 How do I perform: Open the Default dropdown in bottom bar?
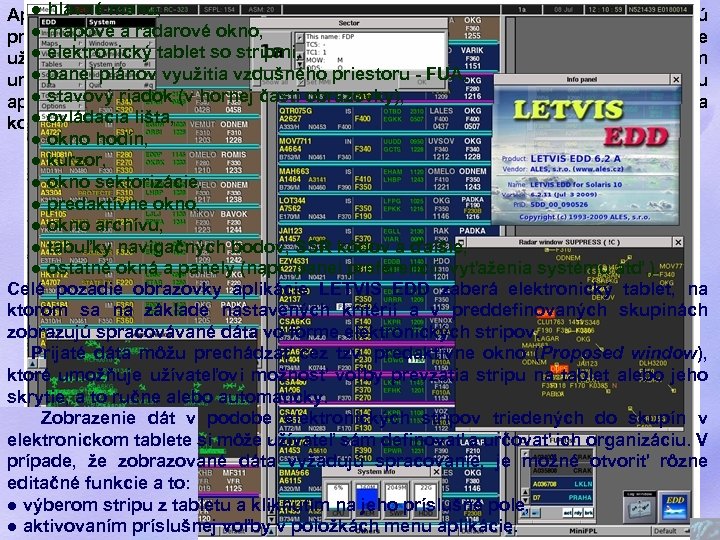[x=673, y=531]
